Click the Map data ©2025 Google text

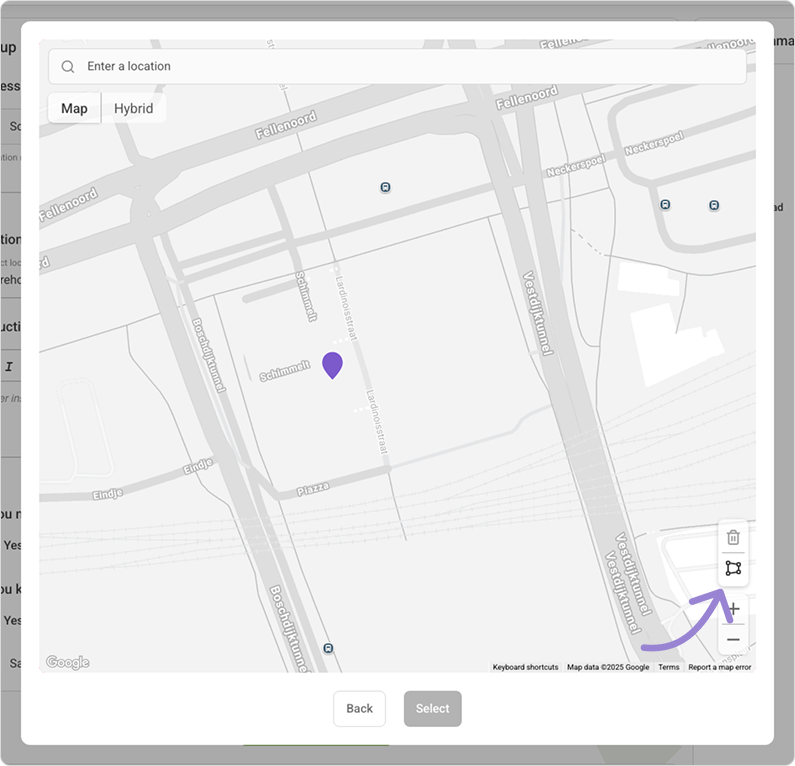[x=608, y=667]
